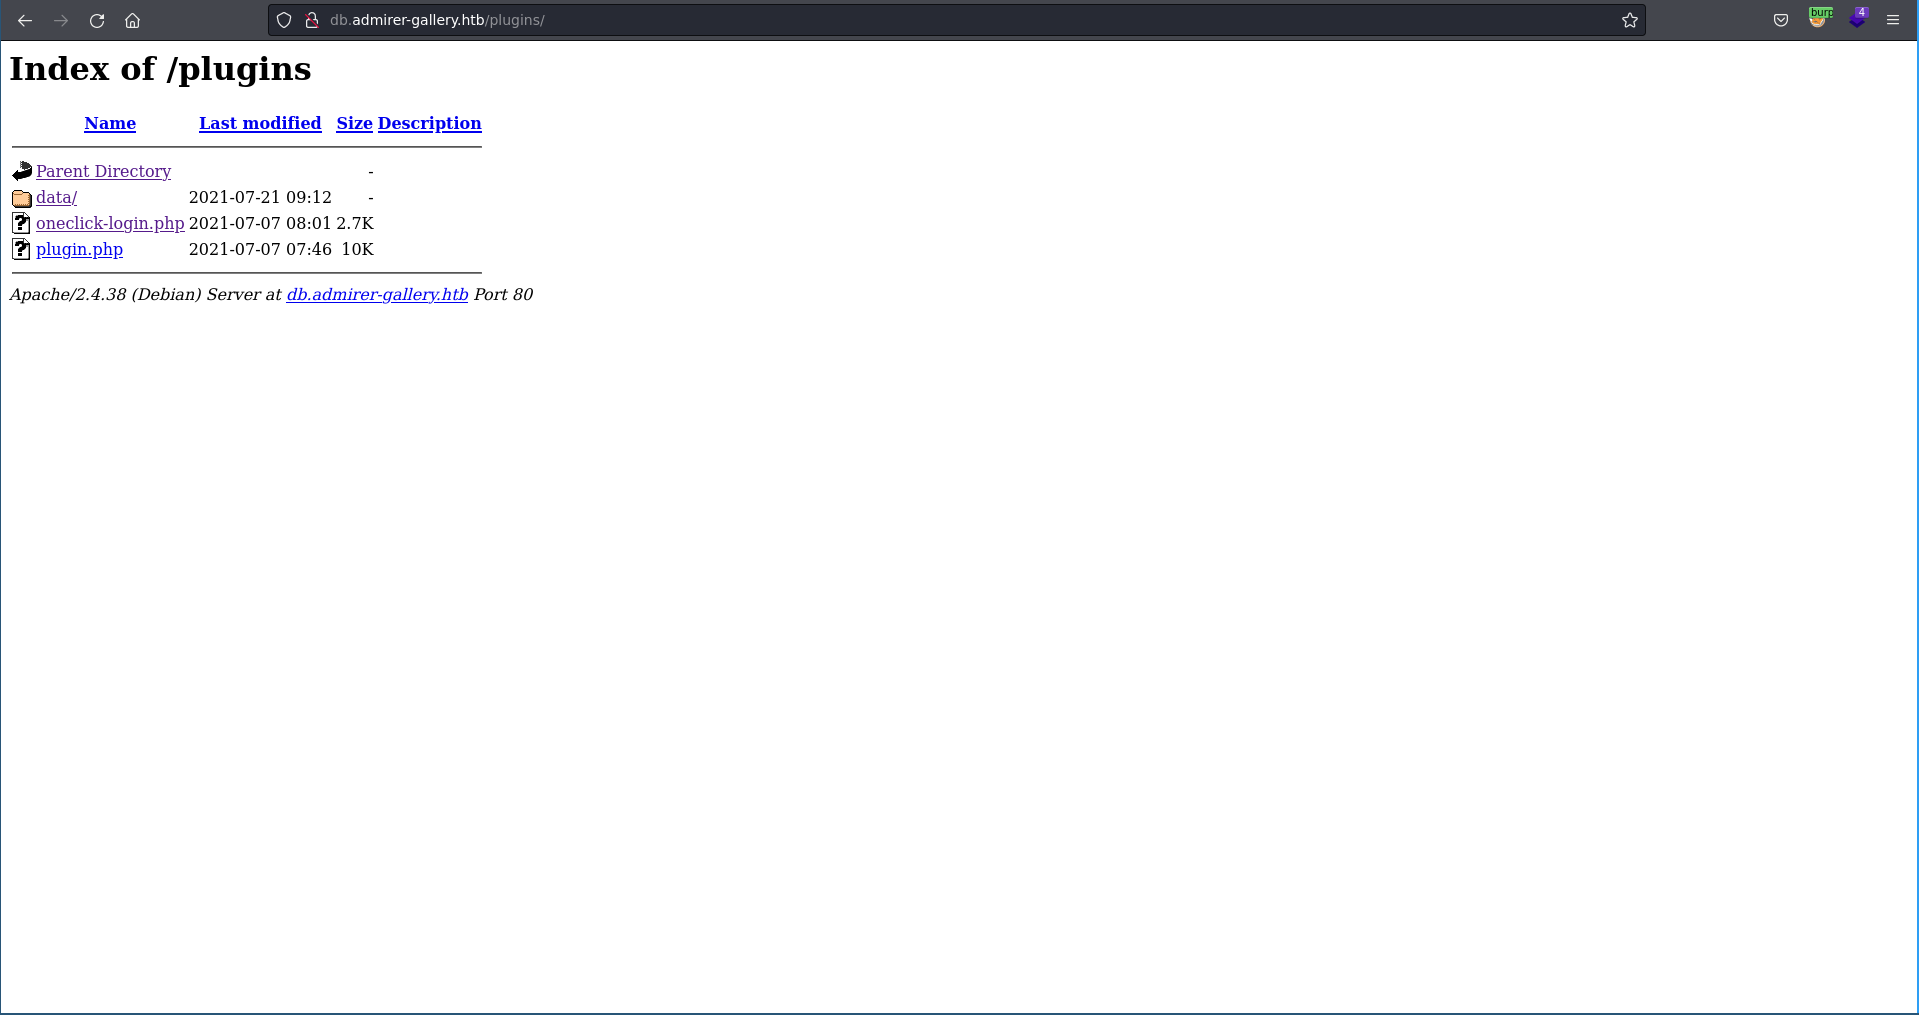
Task: Click the browser back arrow button
Action: [25, 20]
